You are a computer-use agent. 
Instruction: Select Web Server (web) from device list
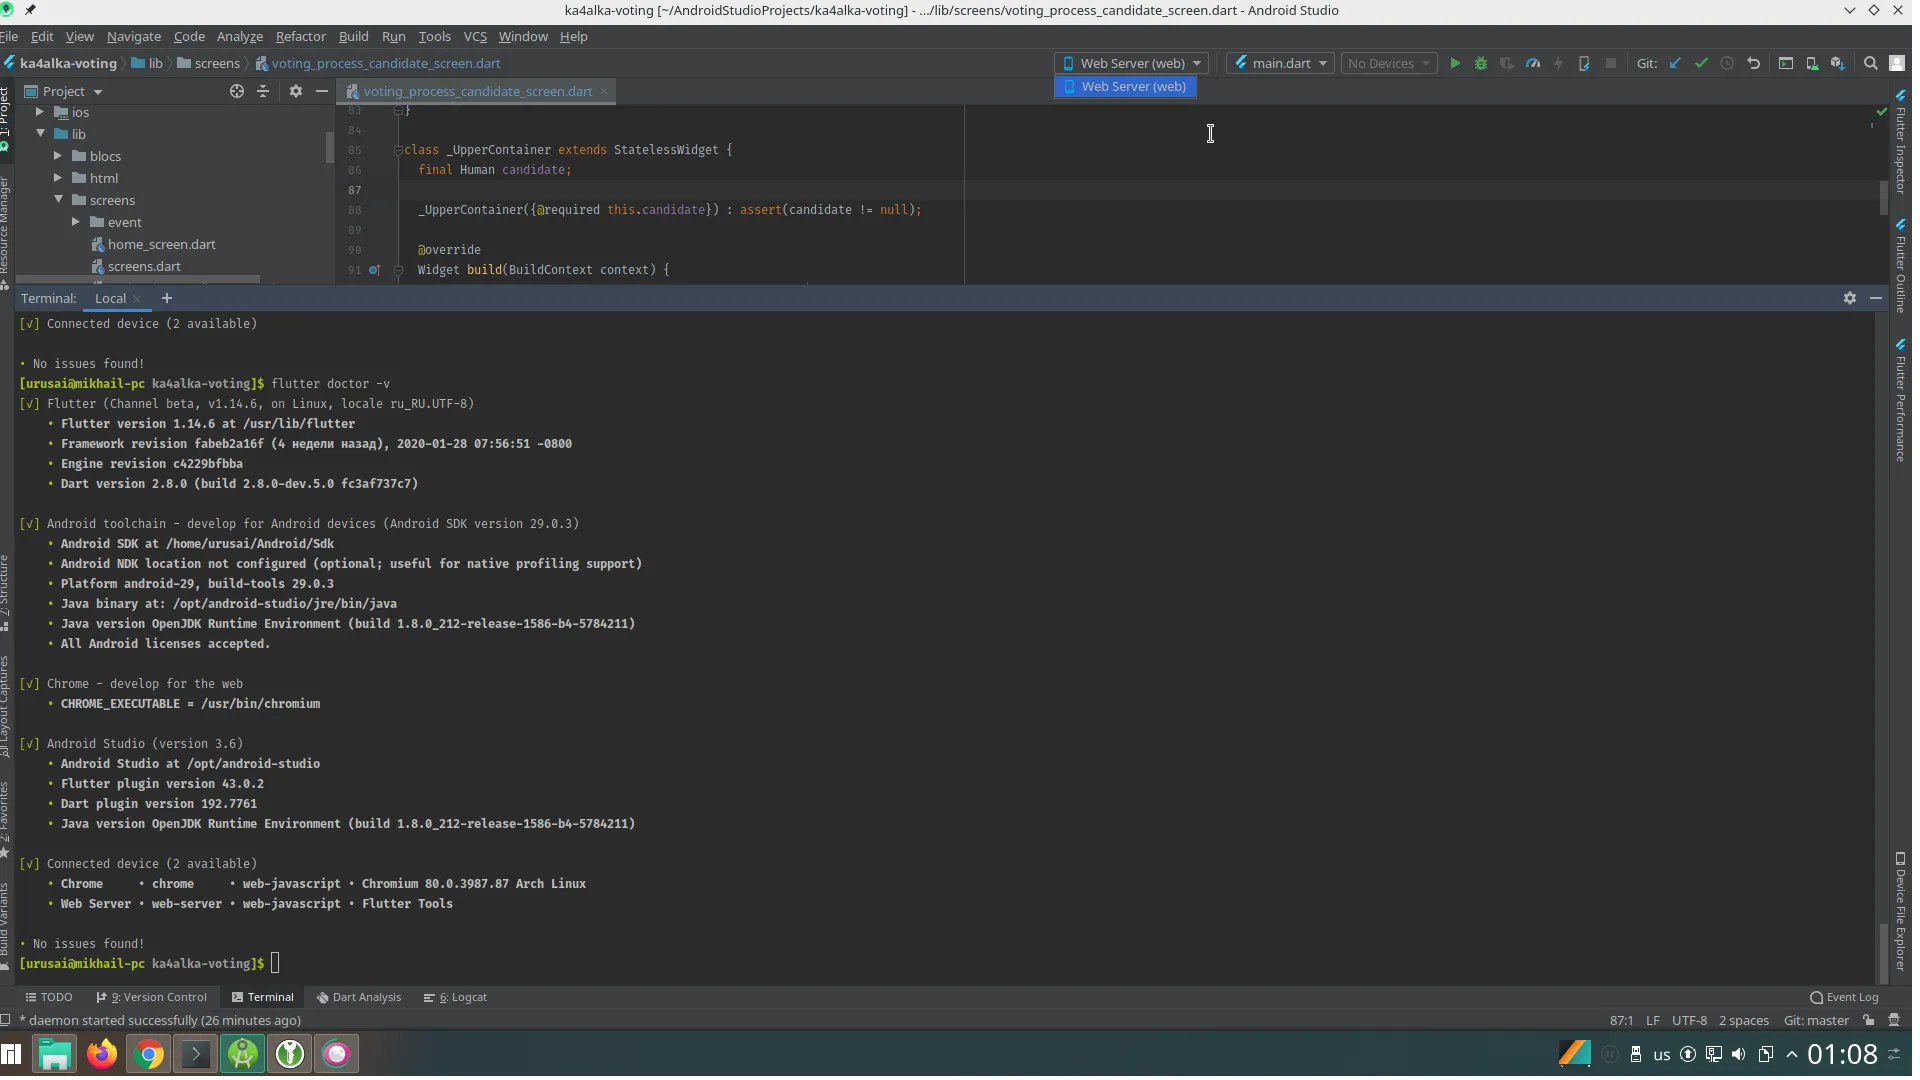click(x=1125, y=87)
